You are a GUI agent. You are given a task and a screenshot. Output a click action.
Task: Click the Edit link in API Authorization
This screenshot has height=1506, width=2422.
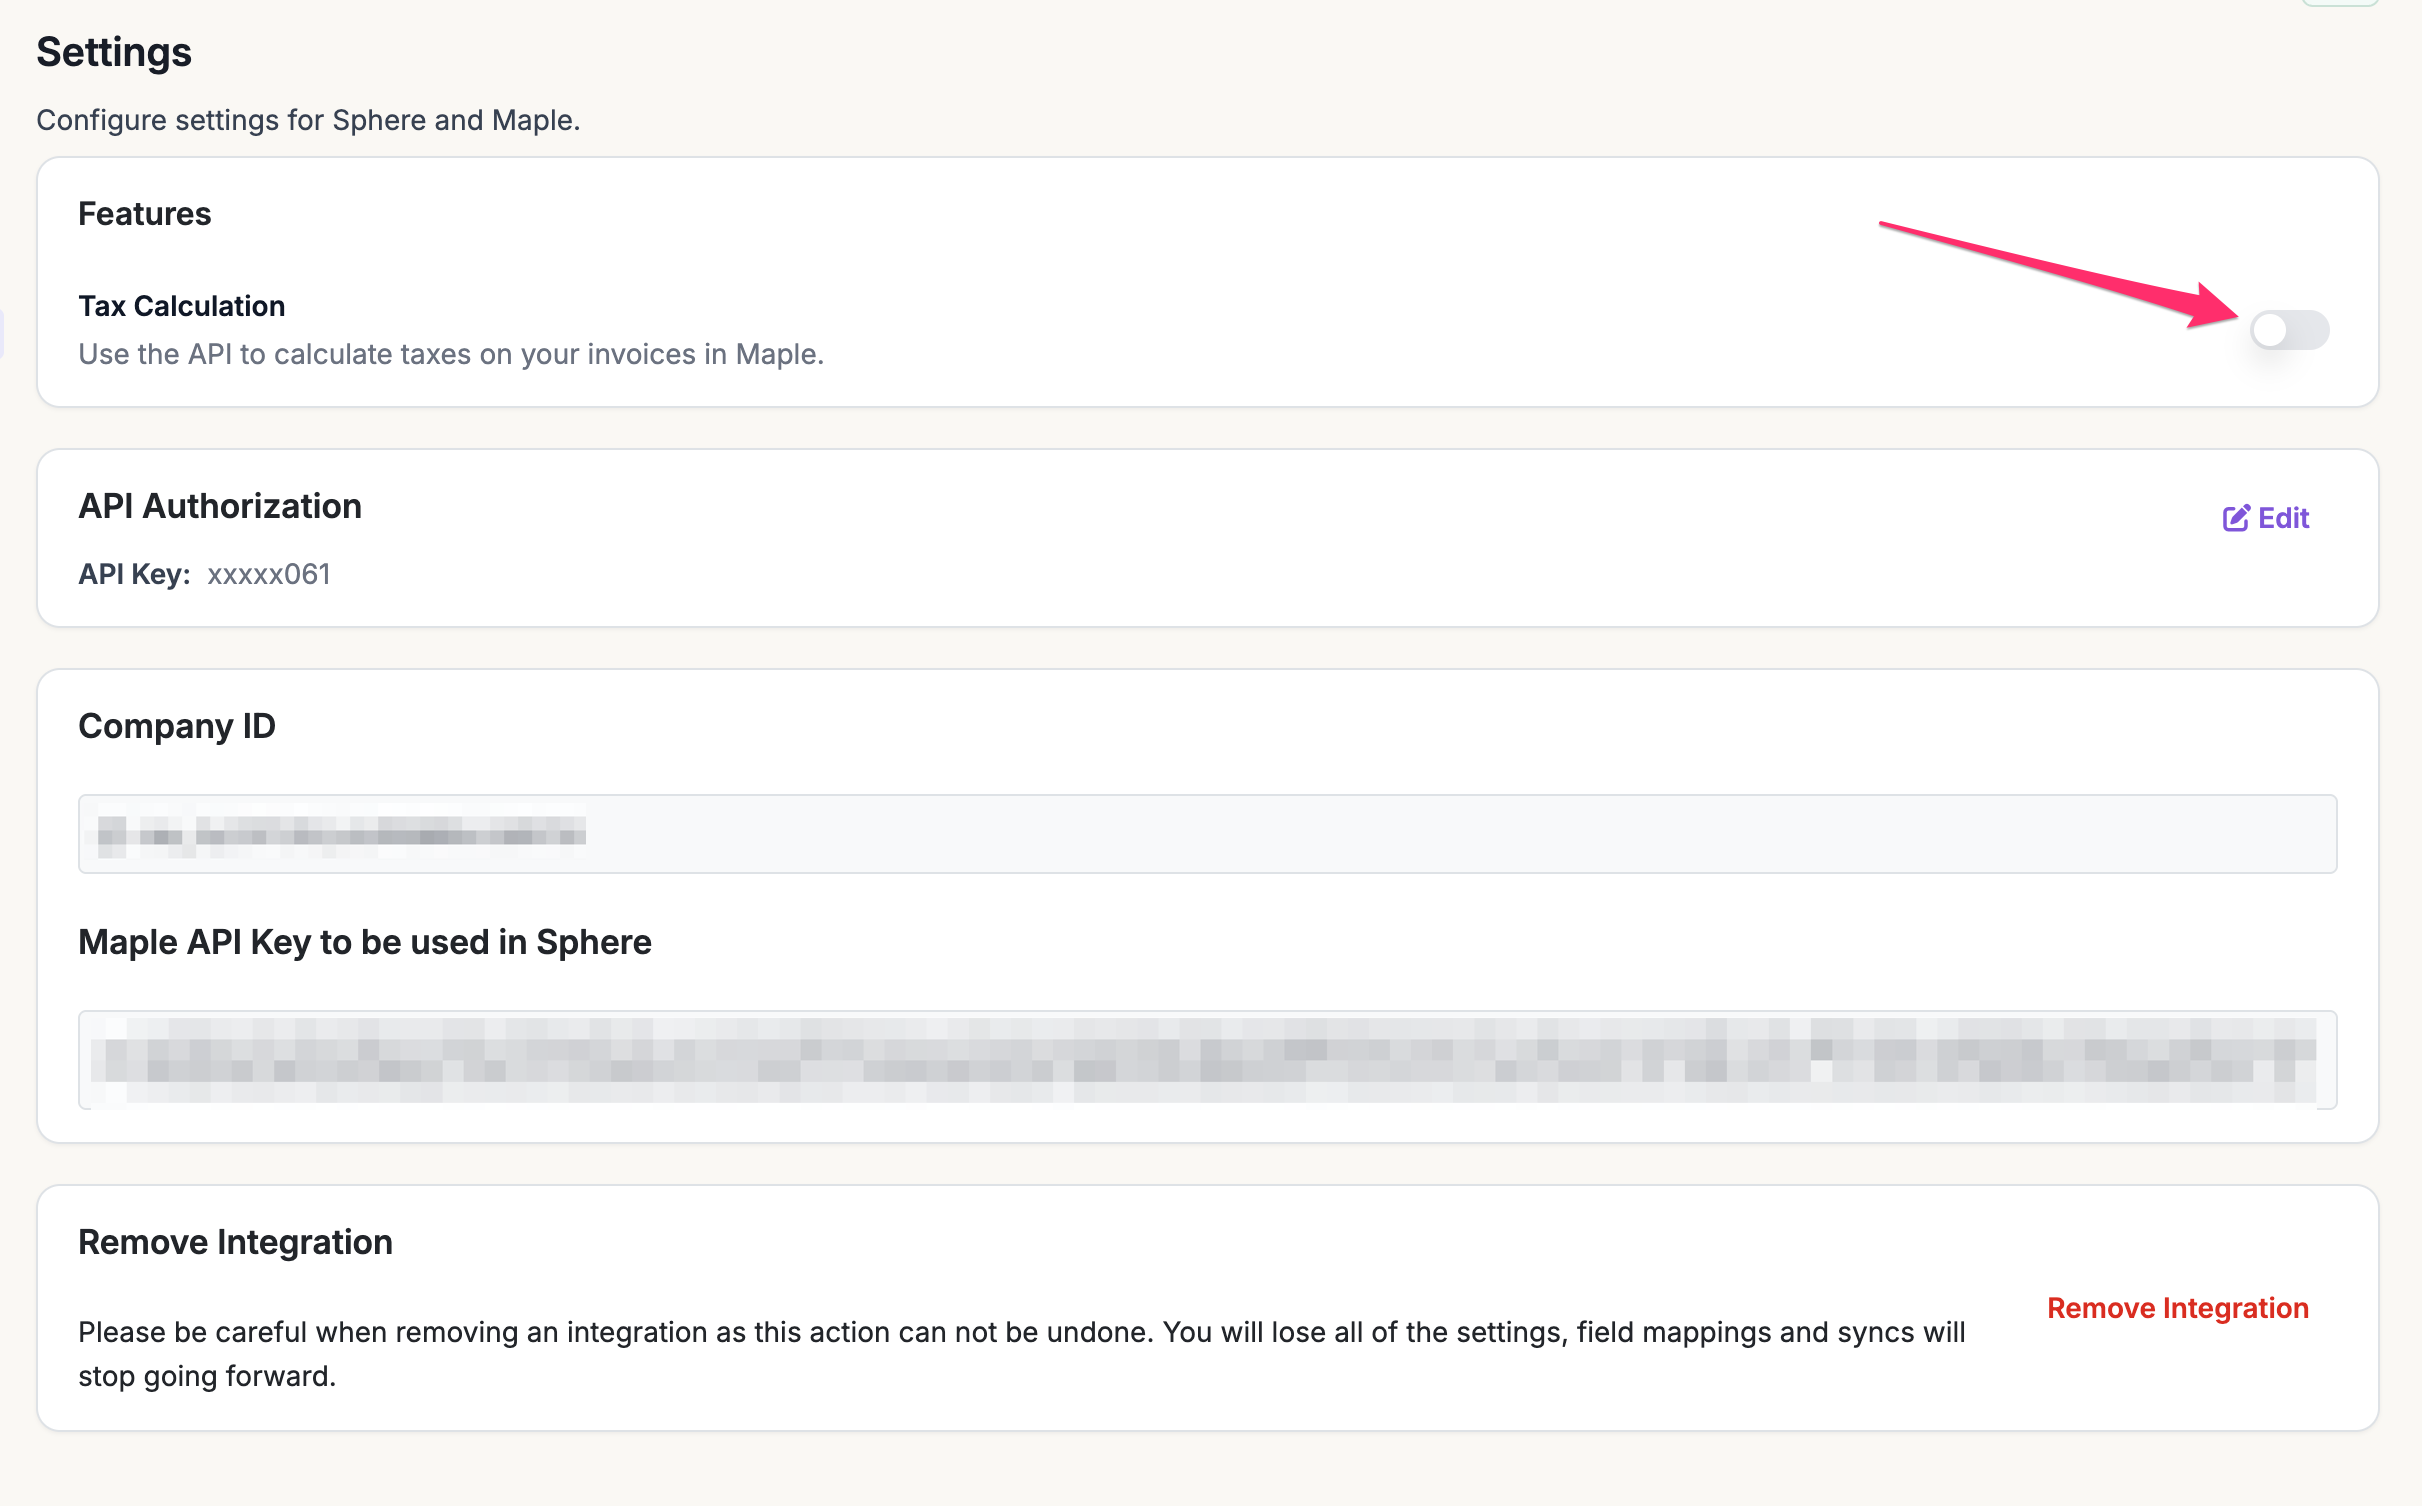point(2282,518)
